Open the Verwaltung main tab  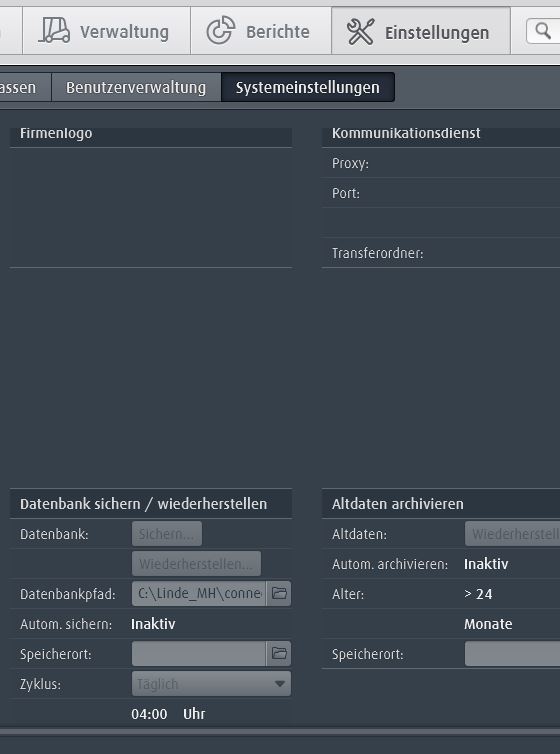pos(106,31)
